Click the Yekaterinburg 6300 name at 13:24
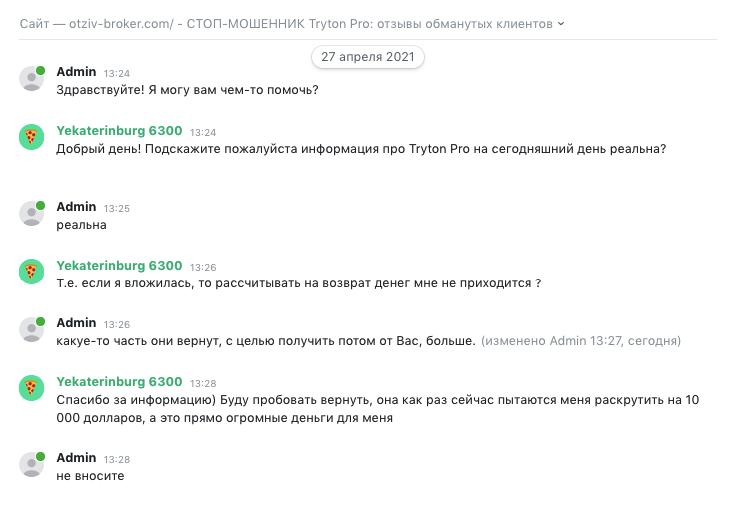 point(119,131)
